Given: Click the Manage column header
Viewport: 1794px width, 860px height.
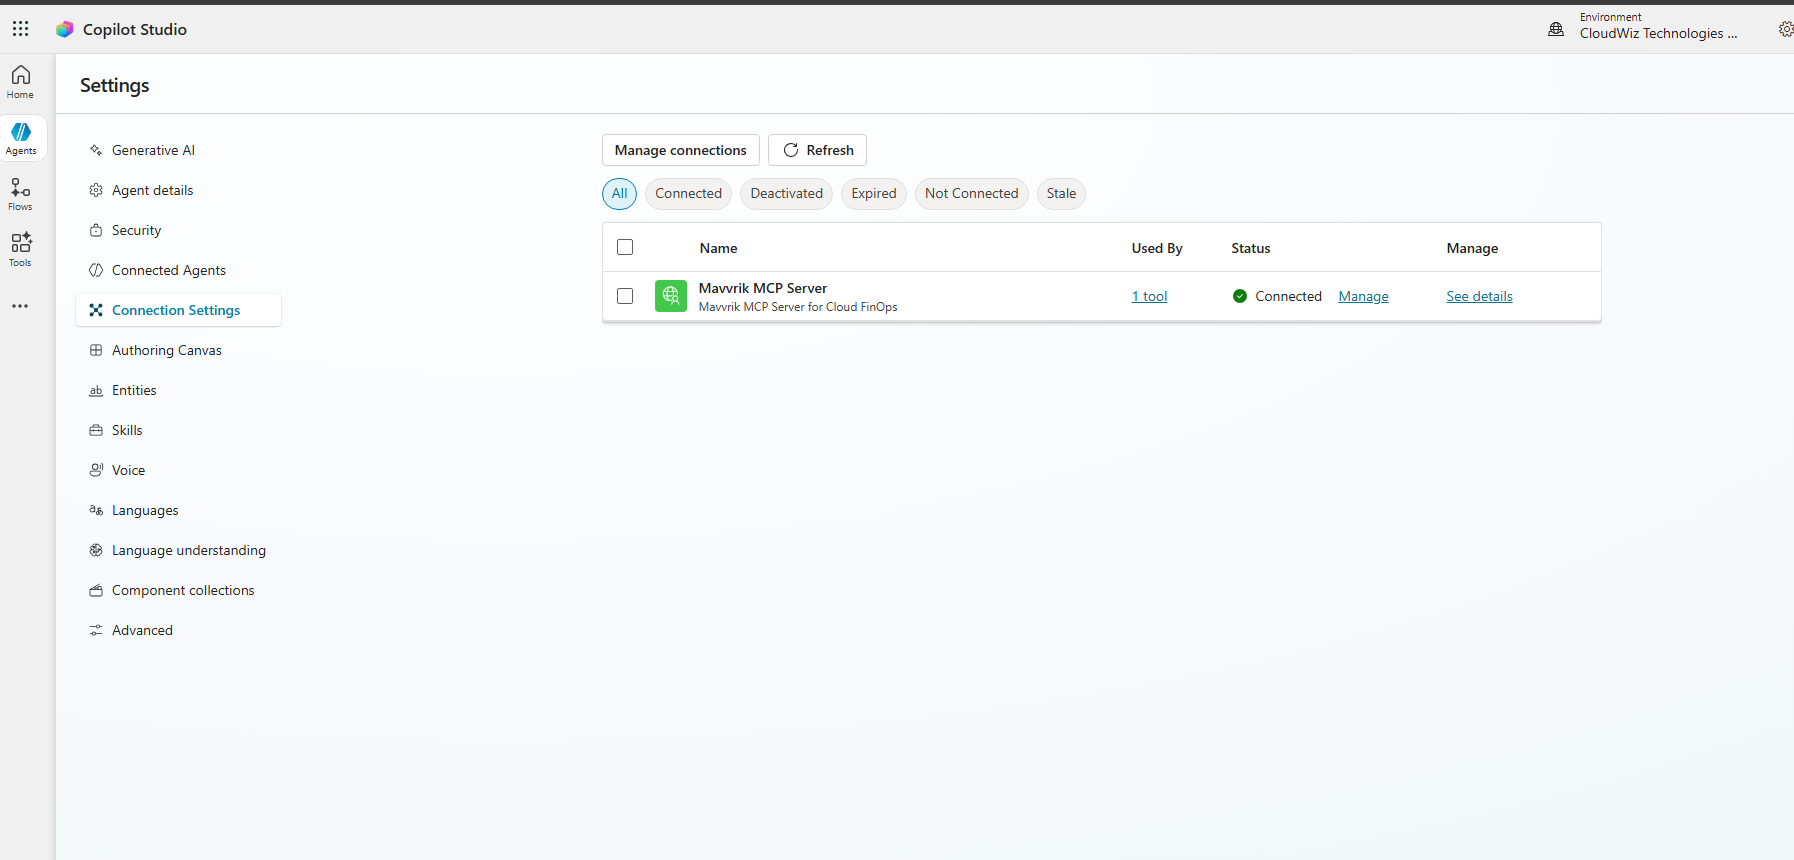Looking at the screenshot, I should [1472, 248].
